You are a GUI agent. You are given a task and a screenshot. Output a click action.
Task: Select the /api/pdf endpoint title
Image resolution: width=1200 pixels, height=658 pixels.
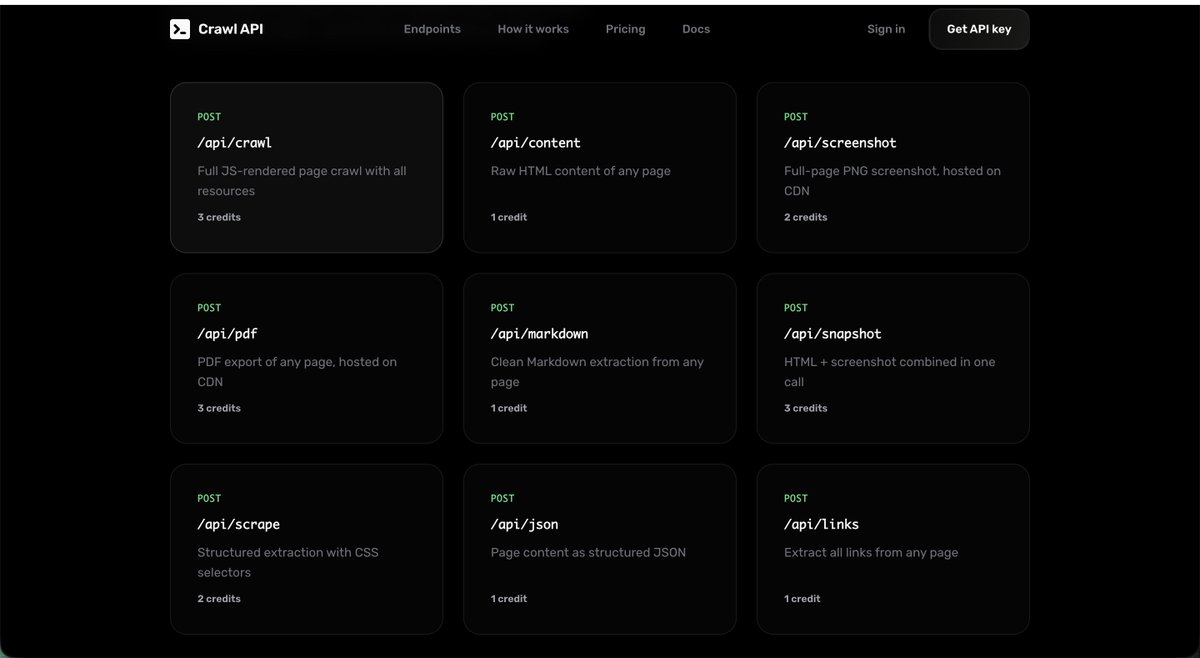coord(227,334)
